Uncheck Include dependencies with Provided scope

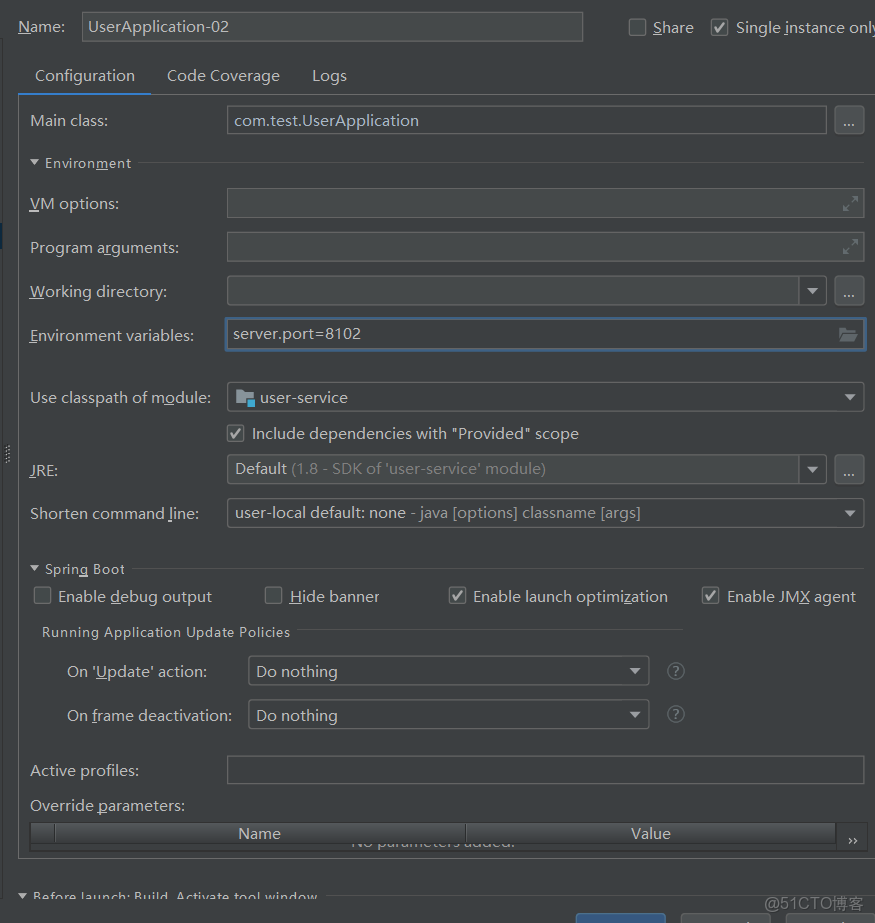tap(235, 433)
